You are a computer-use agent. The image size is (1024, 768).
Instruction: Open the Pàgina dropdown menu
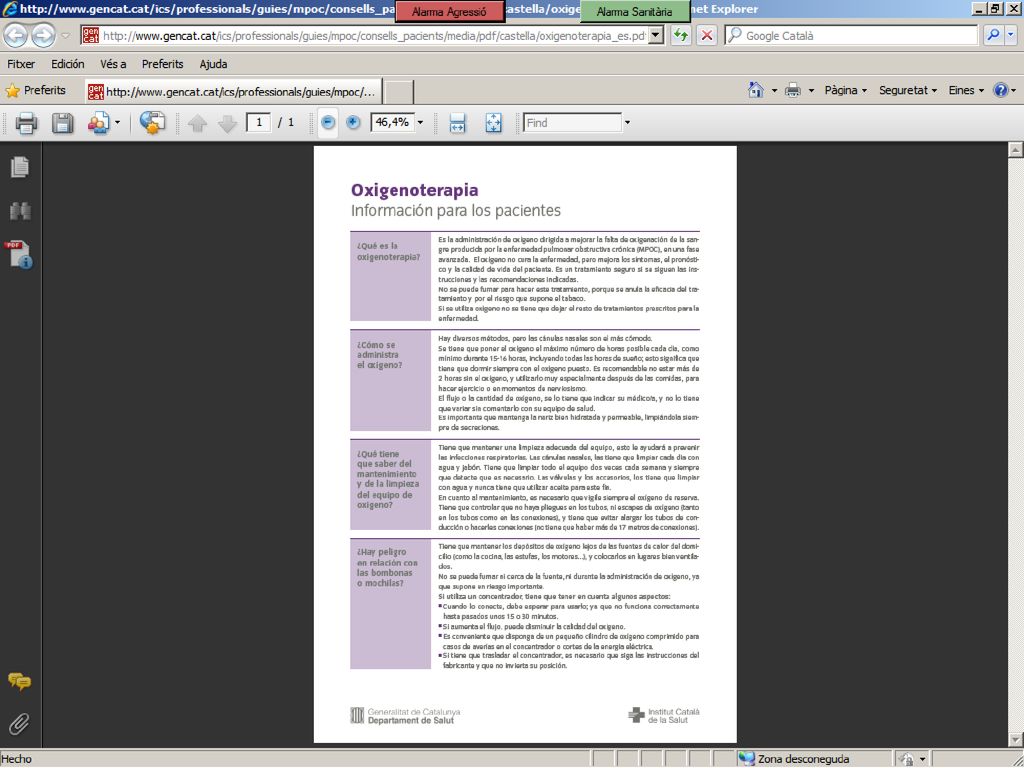point(846,90)
